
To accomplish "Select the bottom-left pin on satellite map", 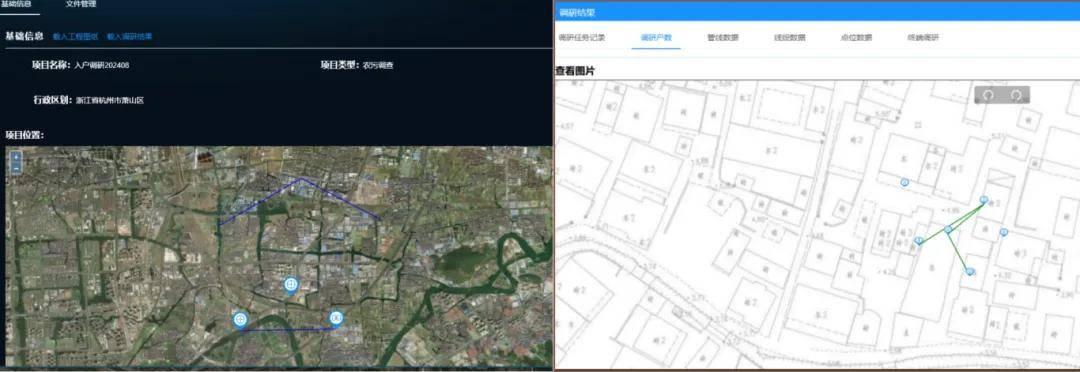I will click(x=240, y=320).
